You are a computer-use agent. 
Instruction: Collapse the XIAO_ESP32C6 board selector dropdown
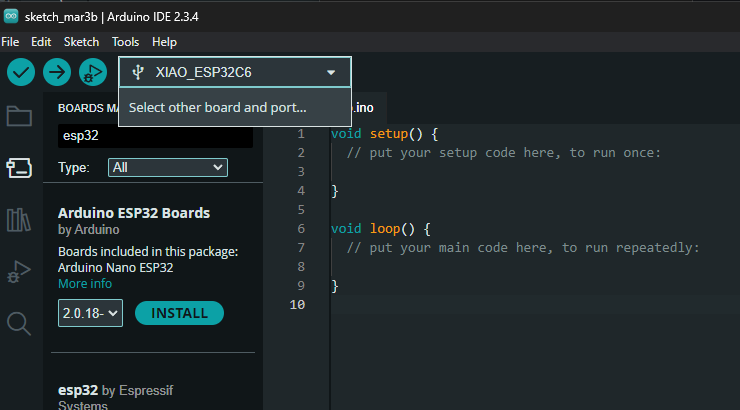point(235,72)
